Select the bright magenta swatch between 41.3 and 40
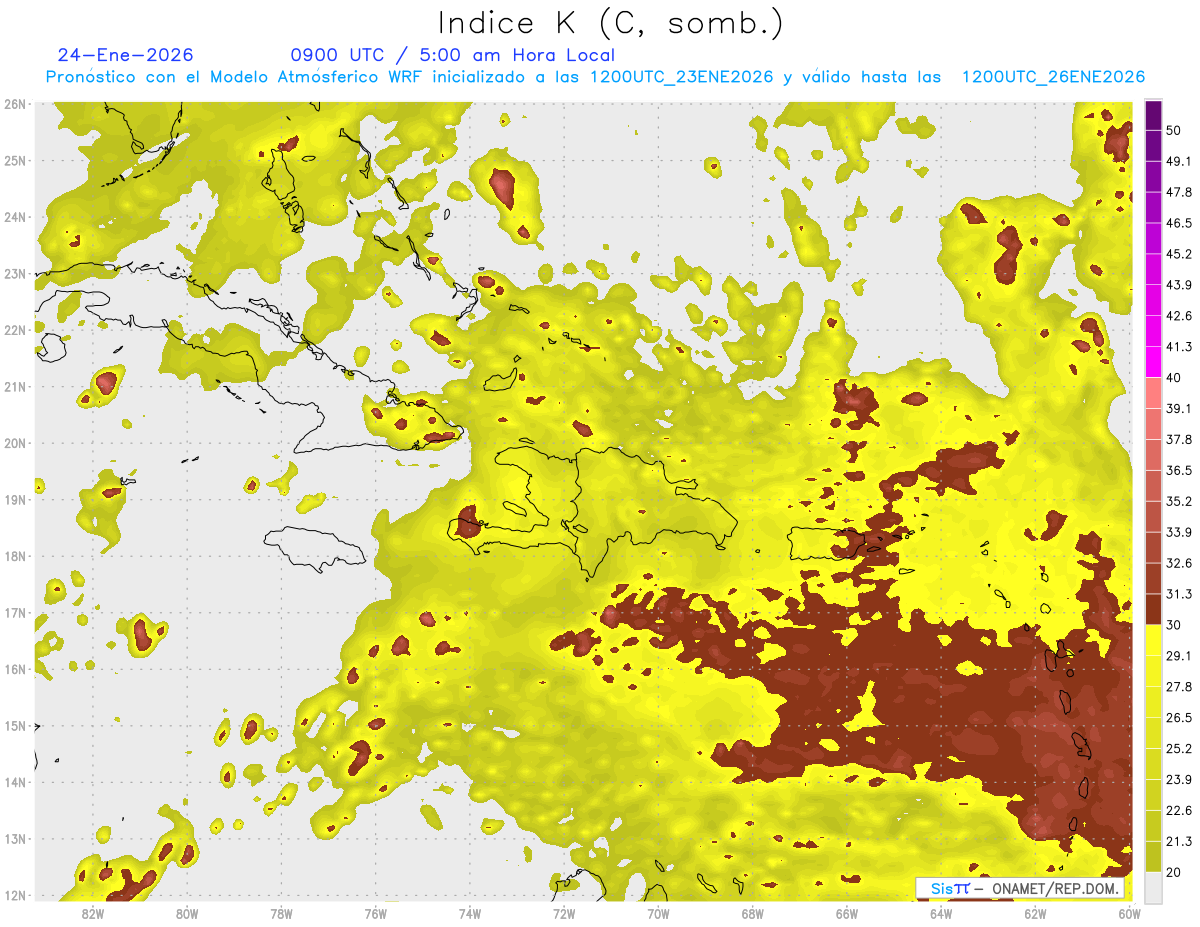This screenshot has height=927, width=1200. point(1153,363)
